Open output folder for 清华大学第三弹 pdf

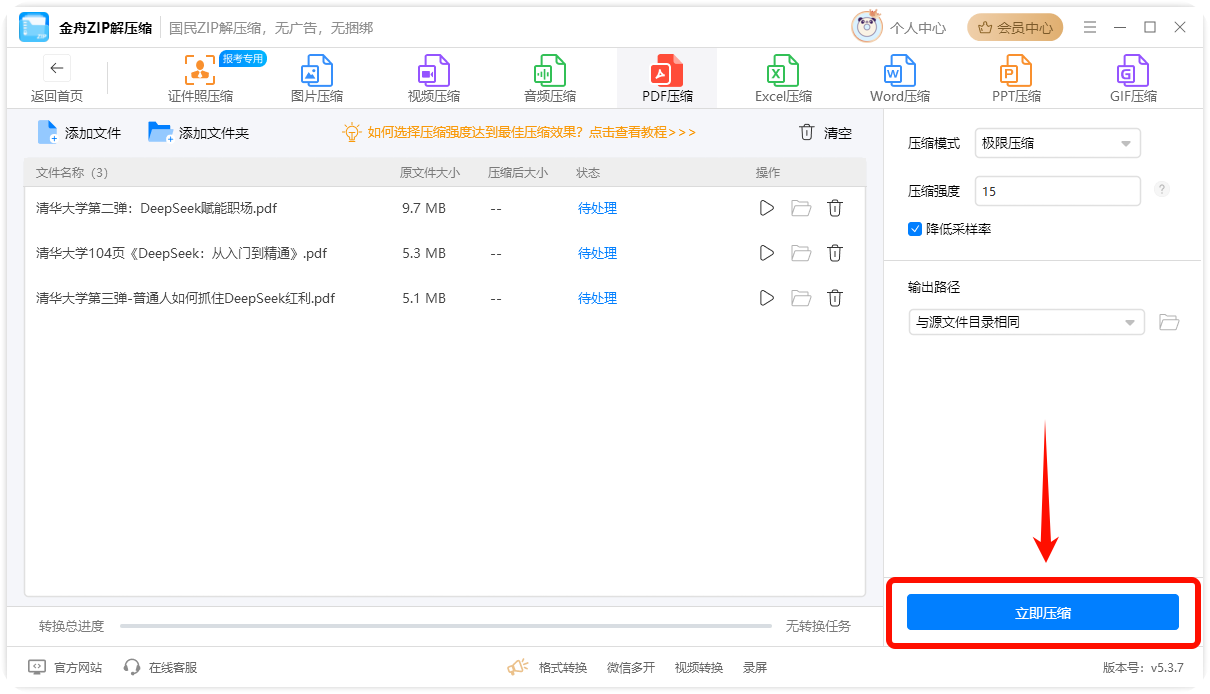pos(801,298)
